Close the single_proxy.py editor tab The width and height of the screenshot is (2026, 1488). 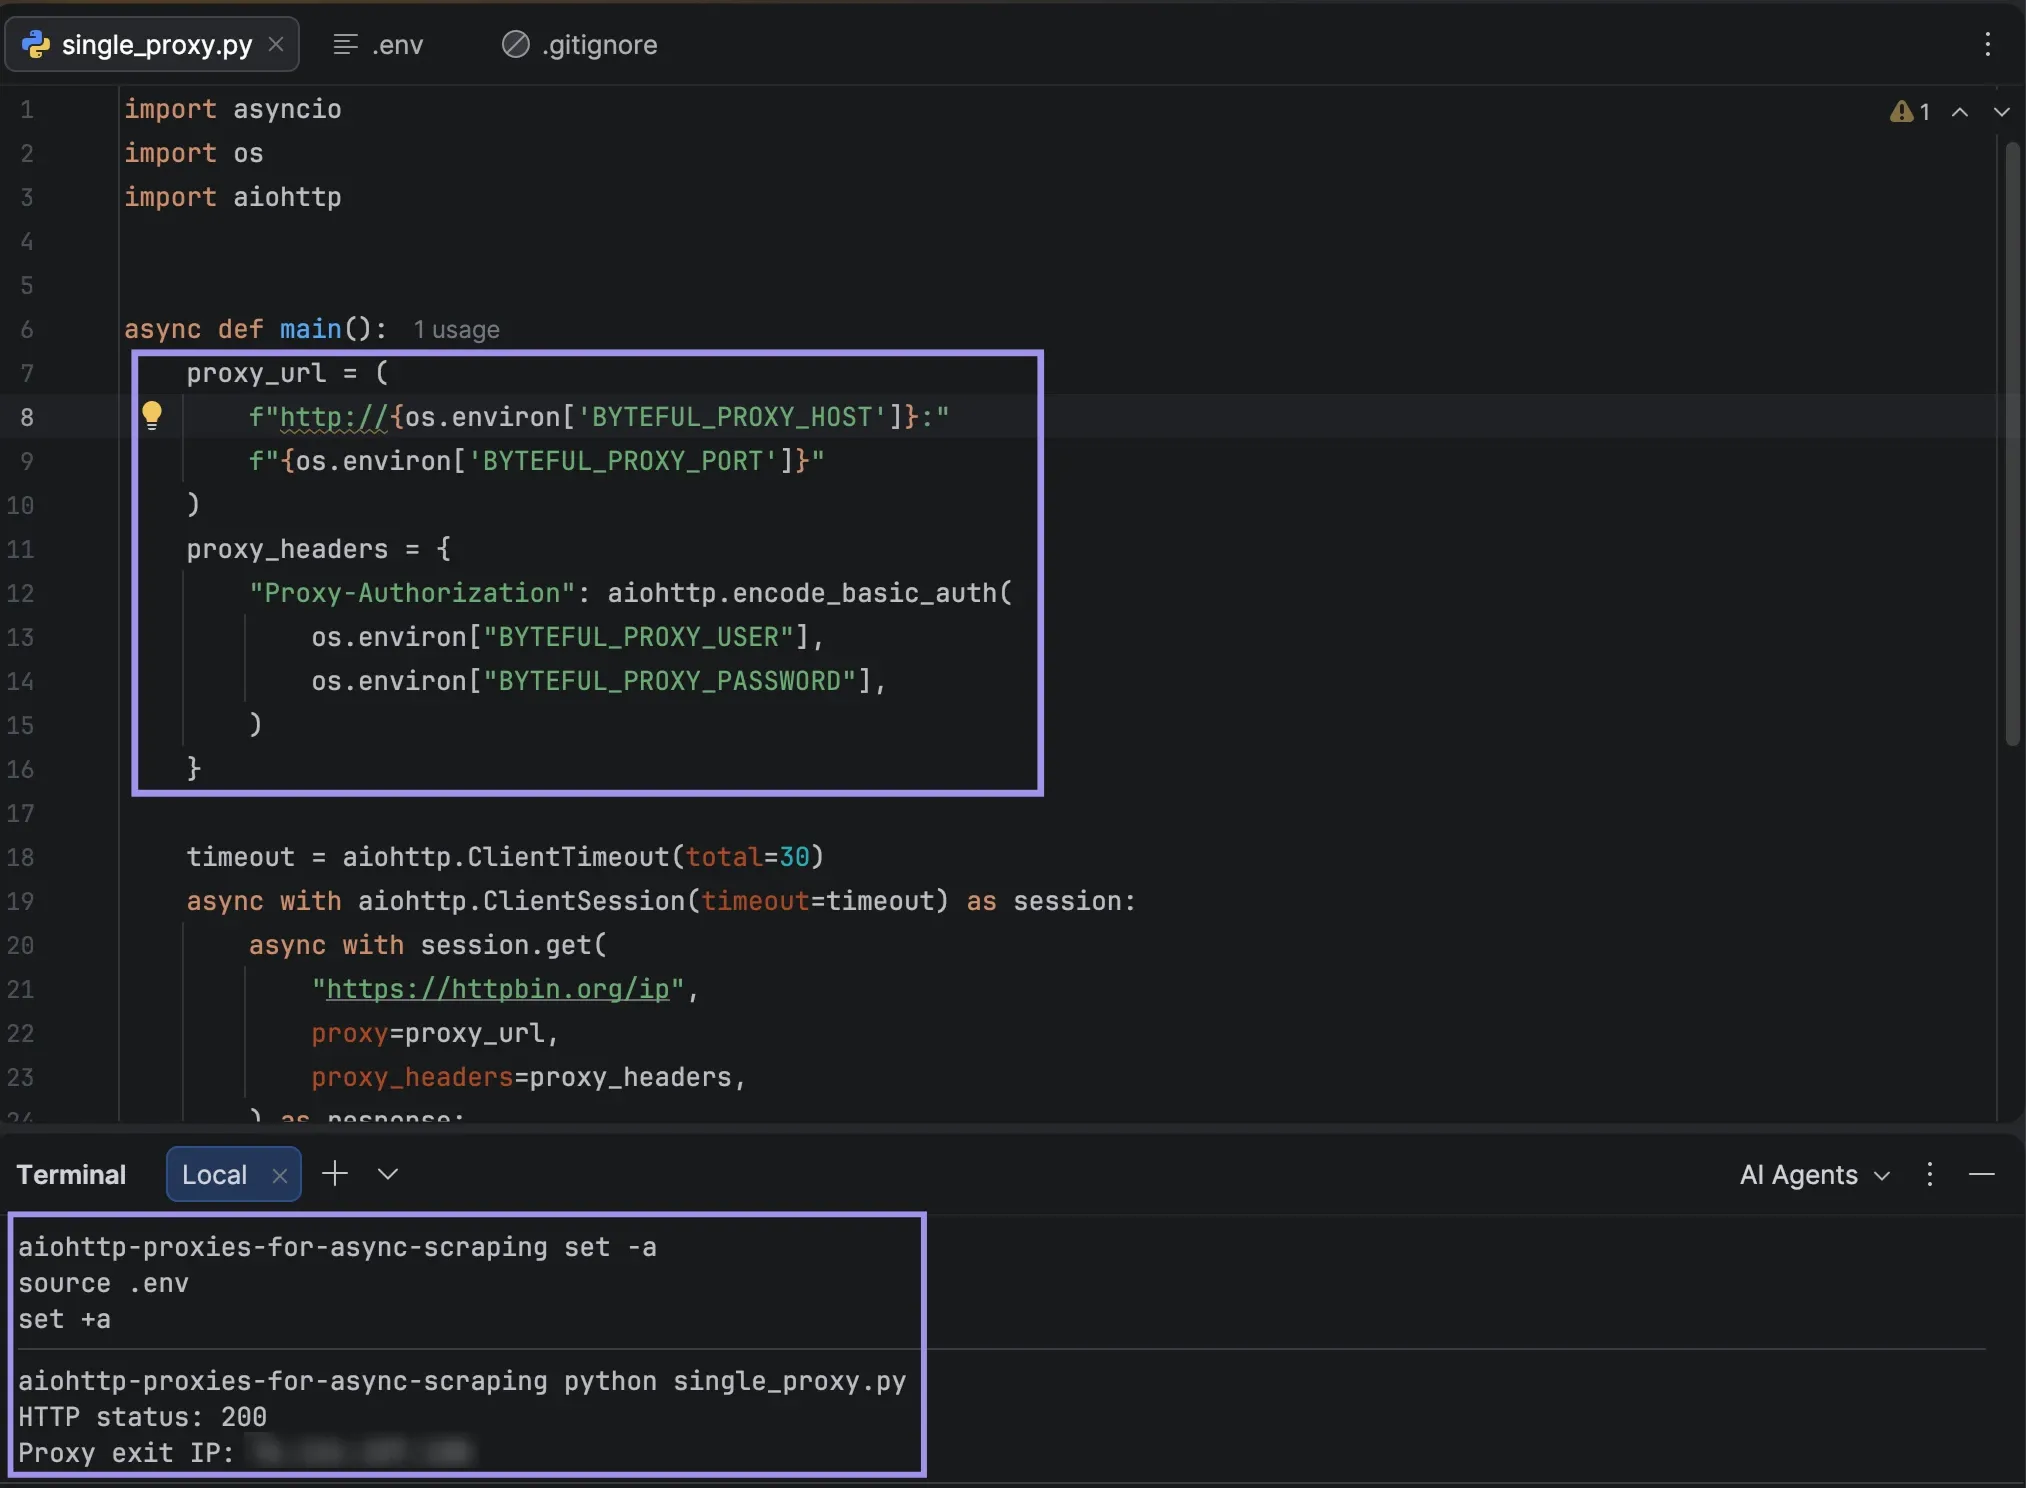pyautogui.click(x=276, y=45)
